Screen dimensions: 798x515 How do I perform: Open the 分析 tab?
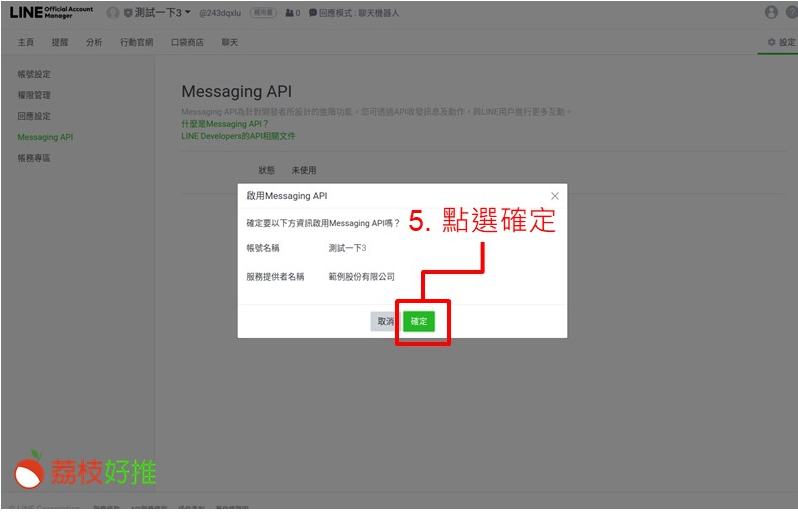coord(94,42)
